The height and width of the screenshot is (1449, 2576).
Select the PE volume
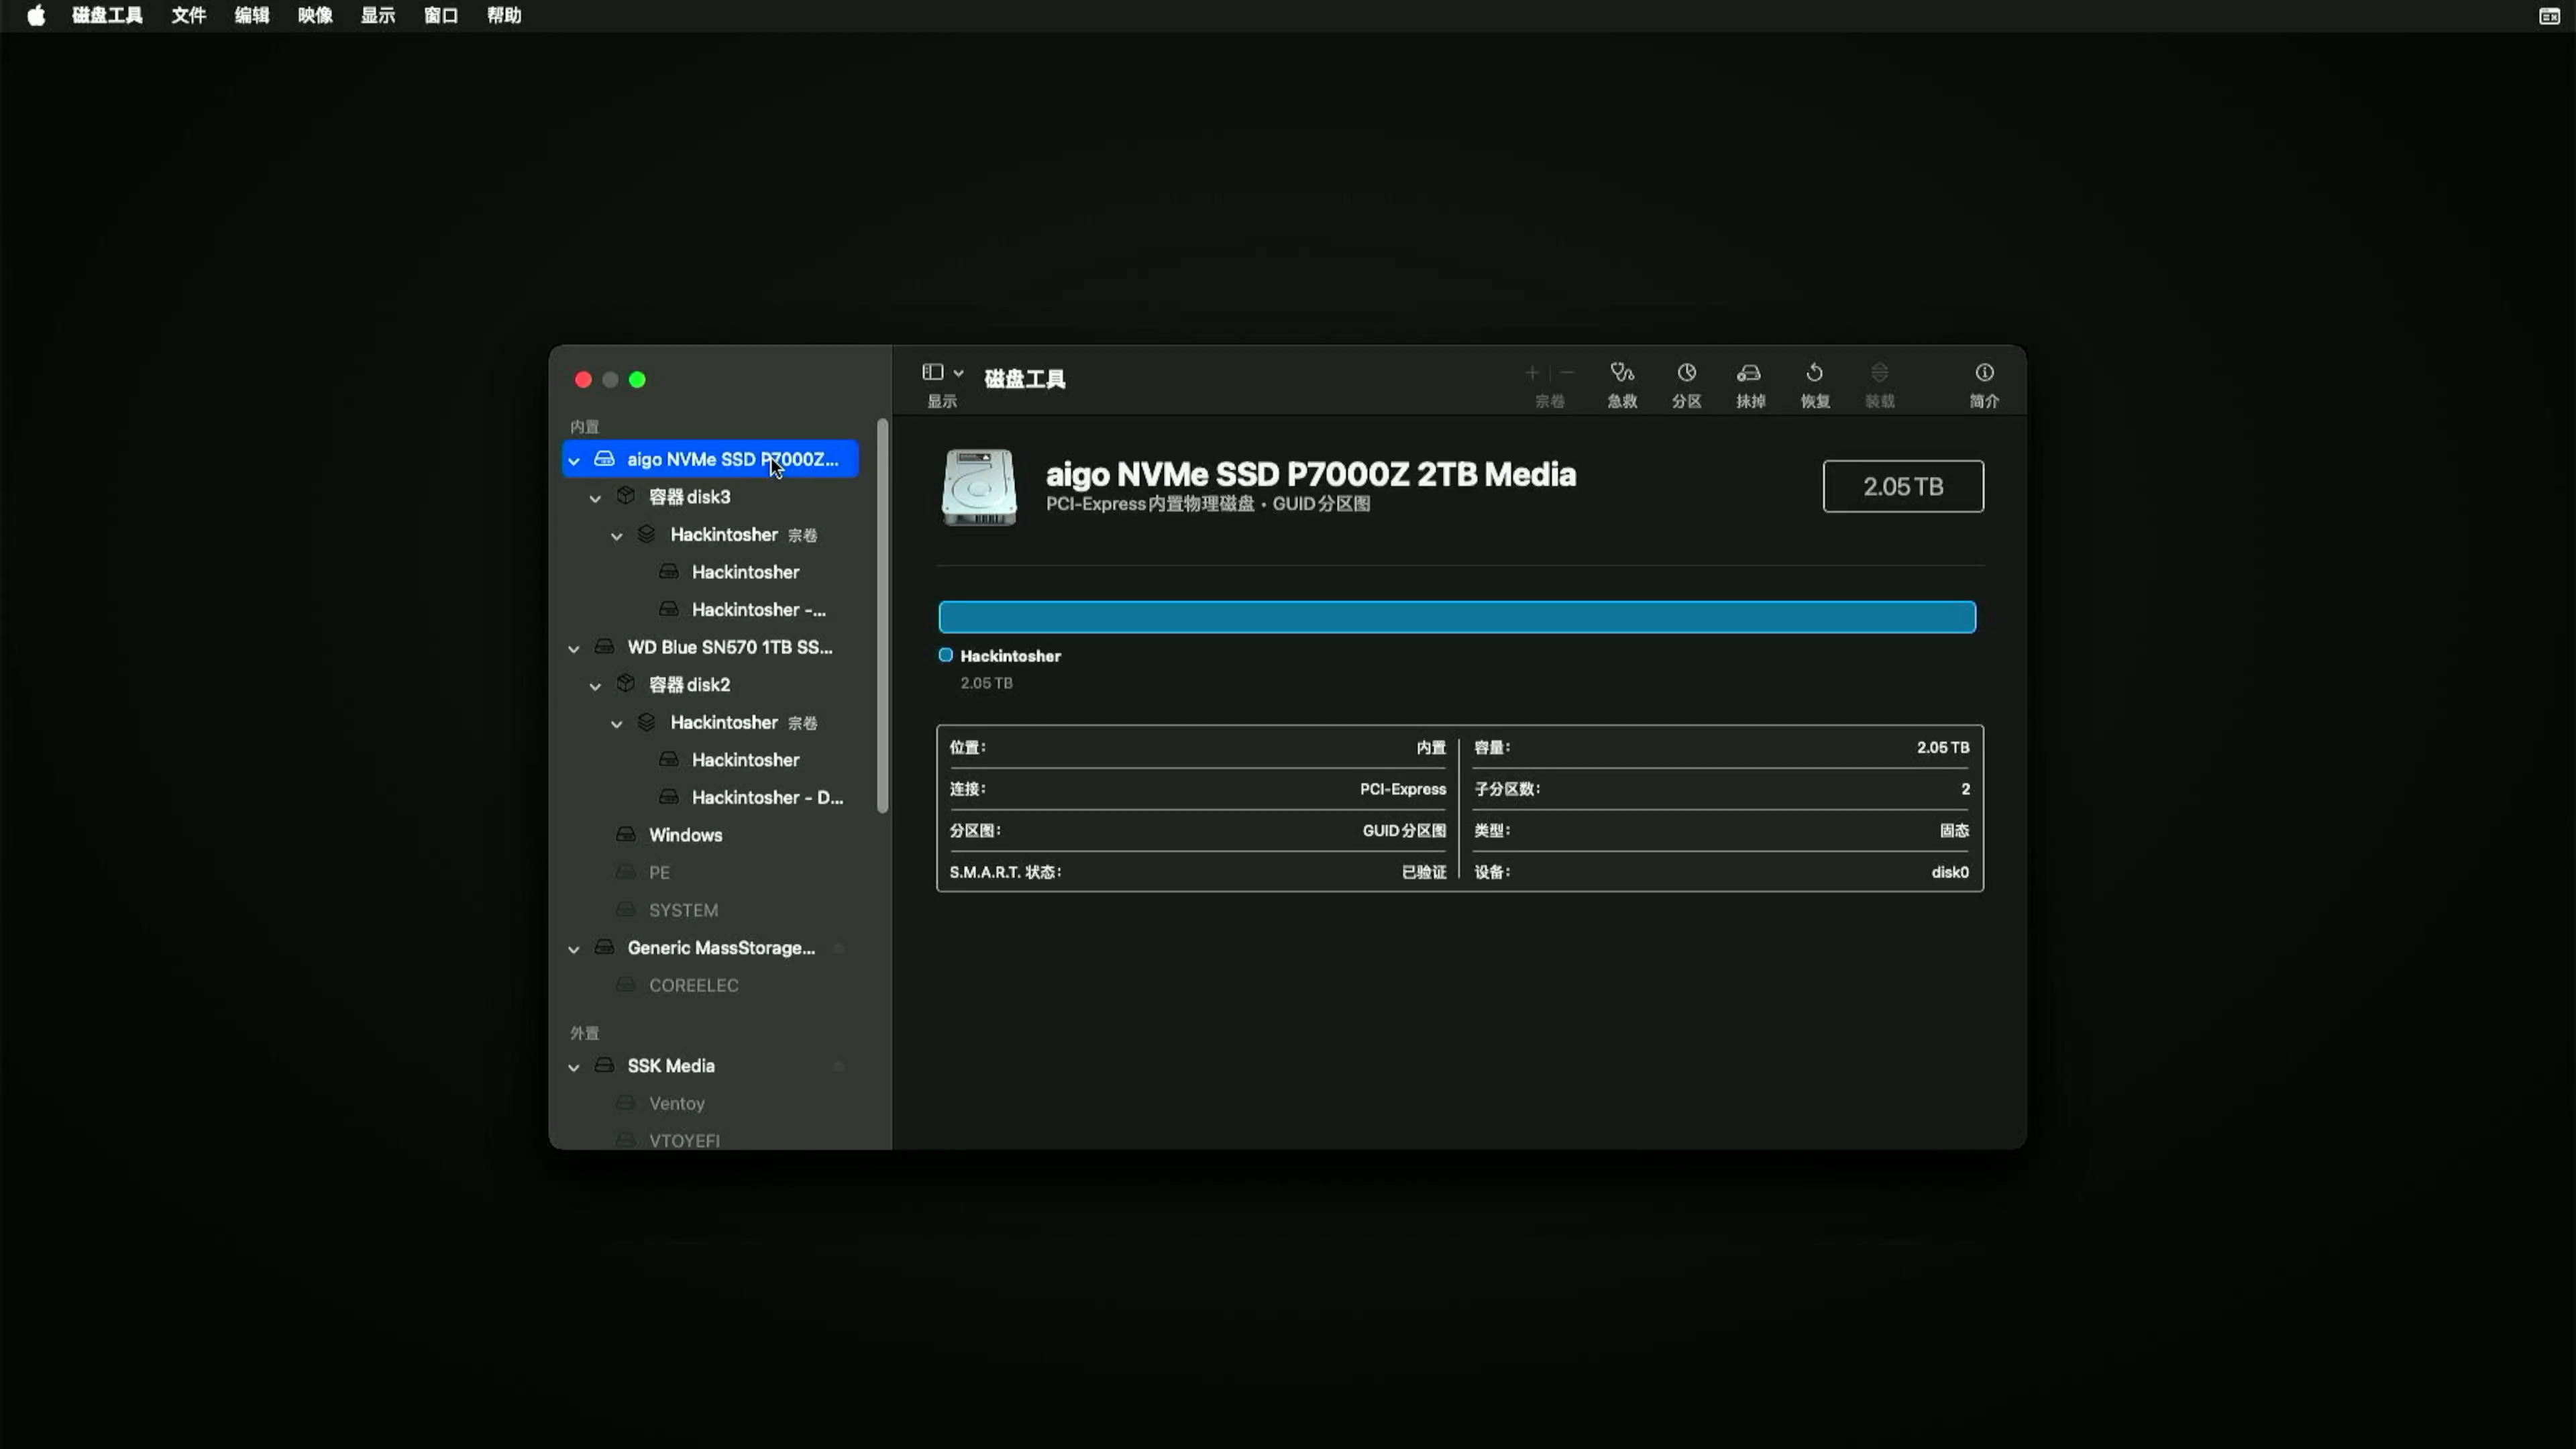[x=710, y=873]
